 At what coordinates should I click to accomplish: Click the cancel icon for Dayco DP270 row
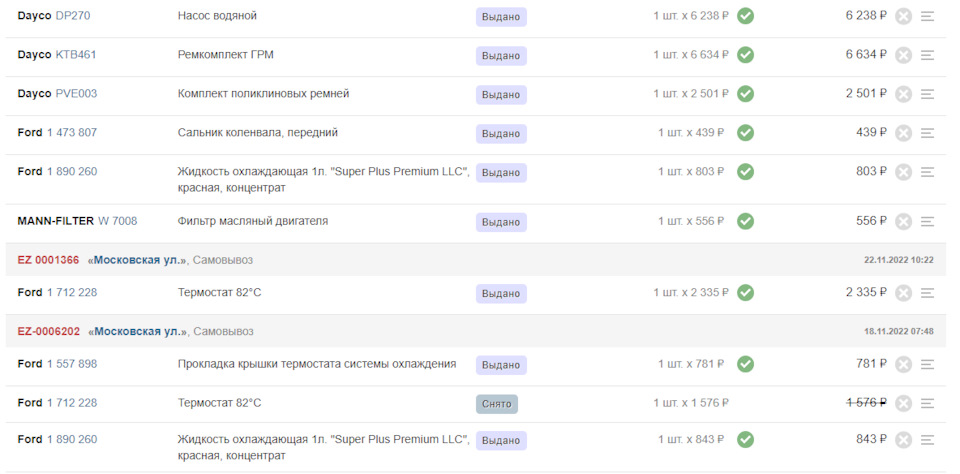pos(904,17)
